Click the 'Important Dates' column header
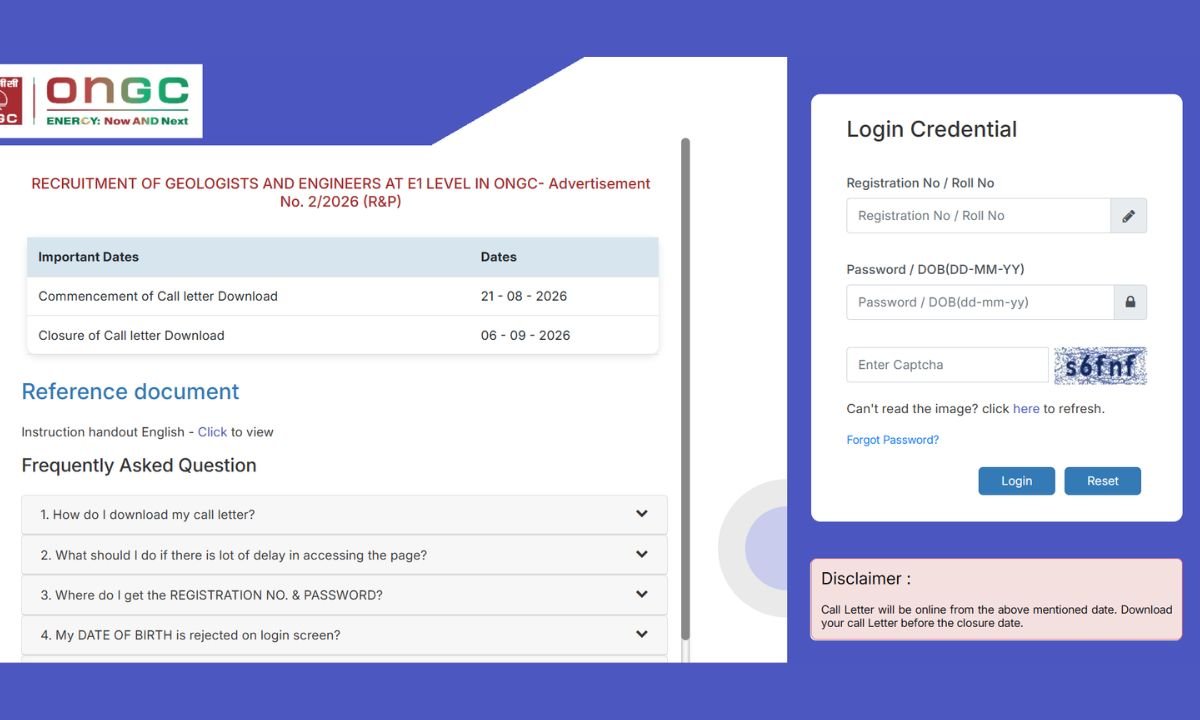Viewport: 1200px width, 720px height. (88, 257)
